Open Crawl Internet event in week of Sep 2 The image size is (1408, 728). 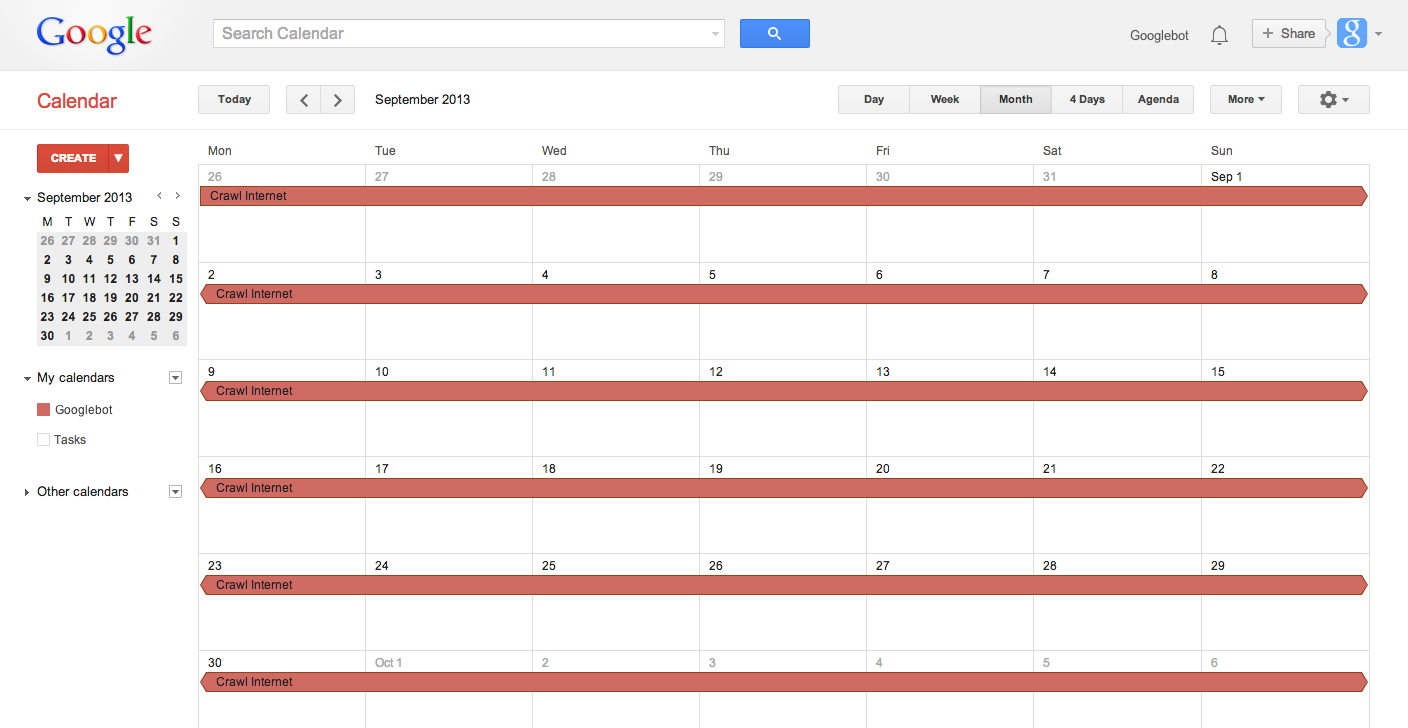(x=784, y=294)
